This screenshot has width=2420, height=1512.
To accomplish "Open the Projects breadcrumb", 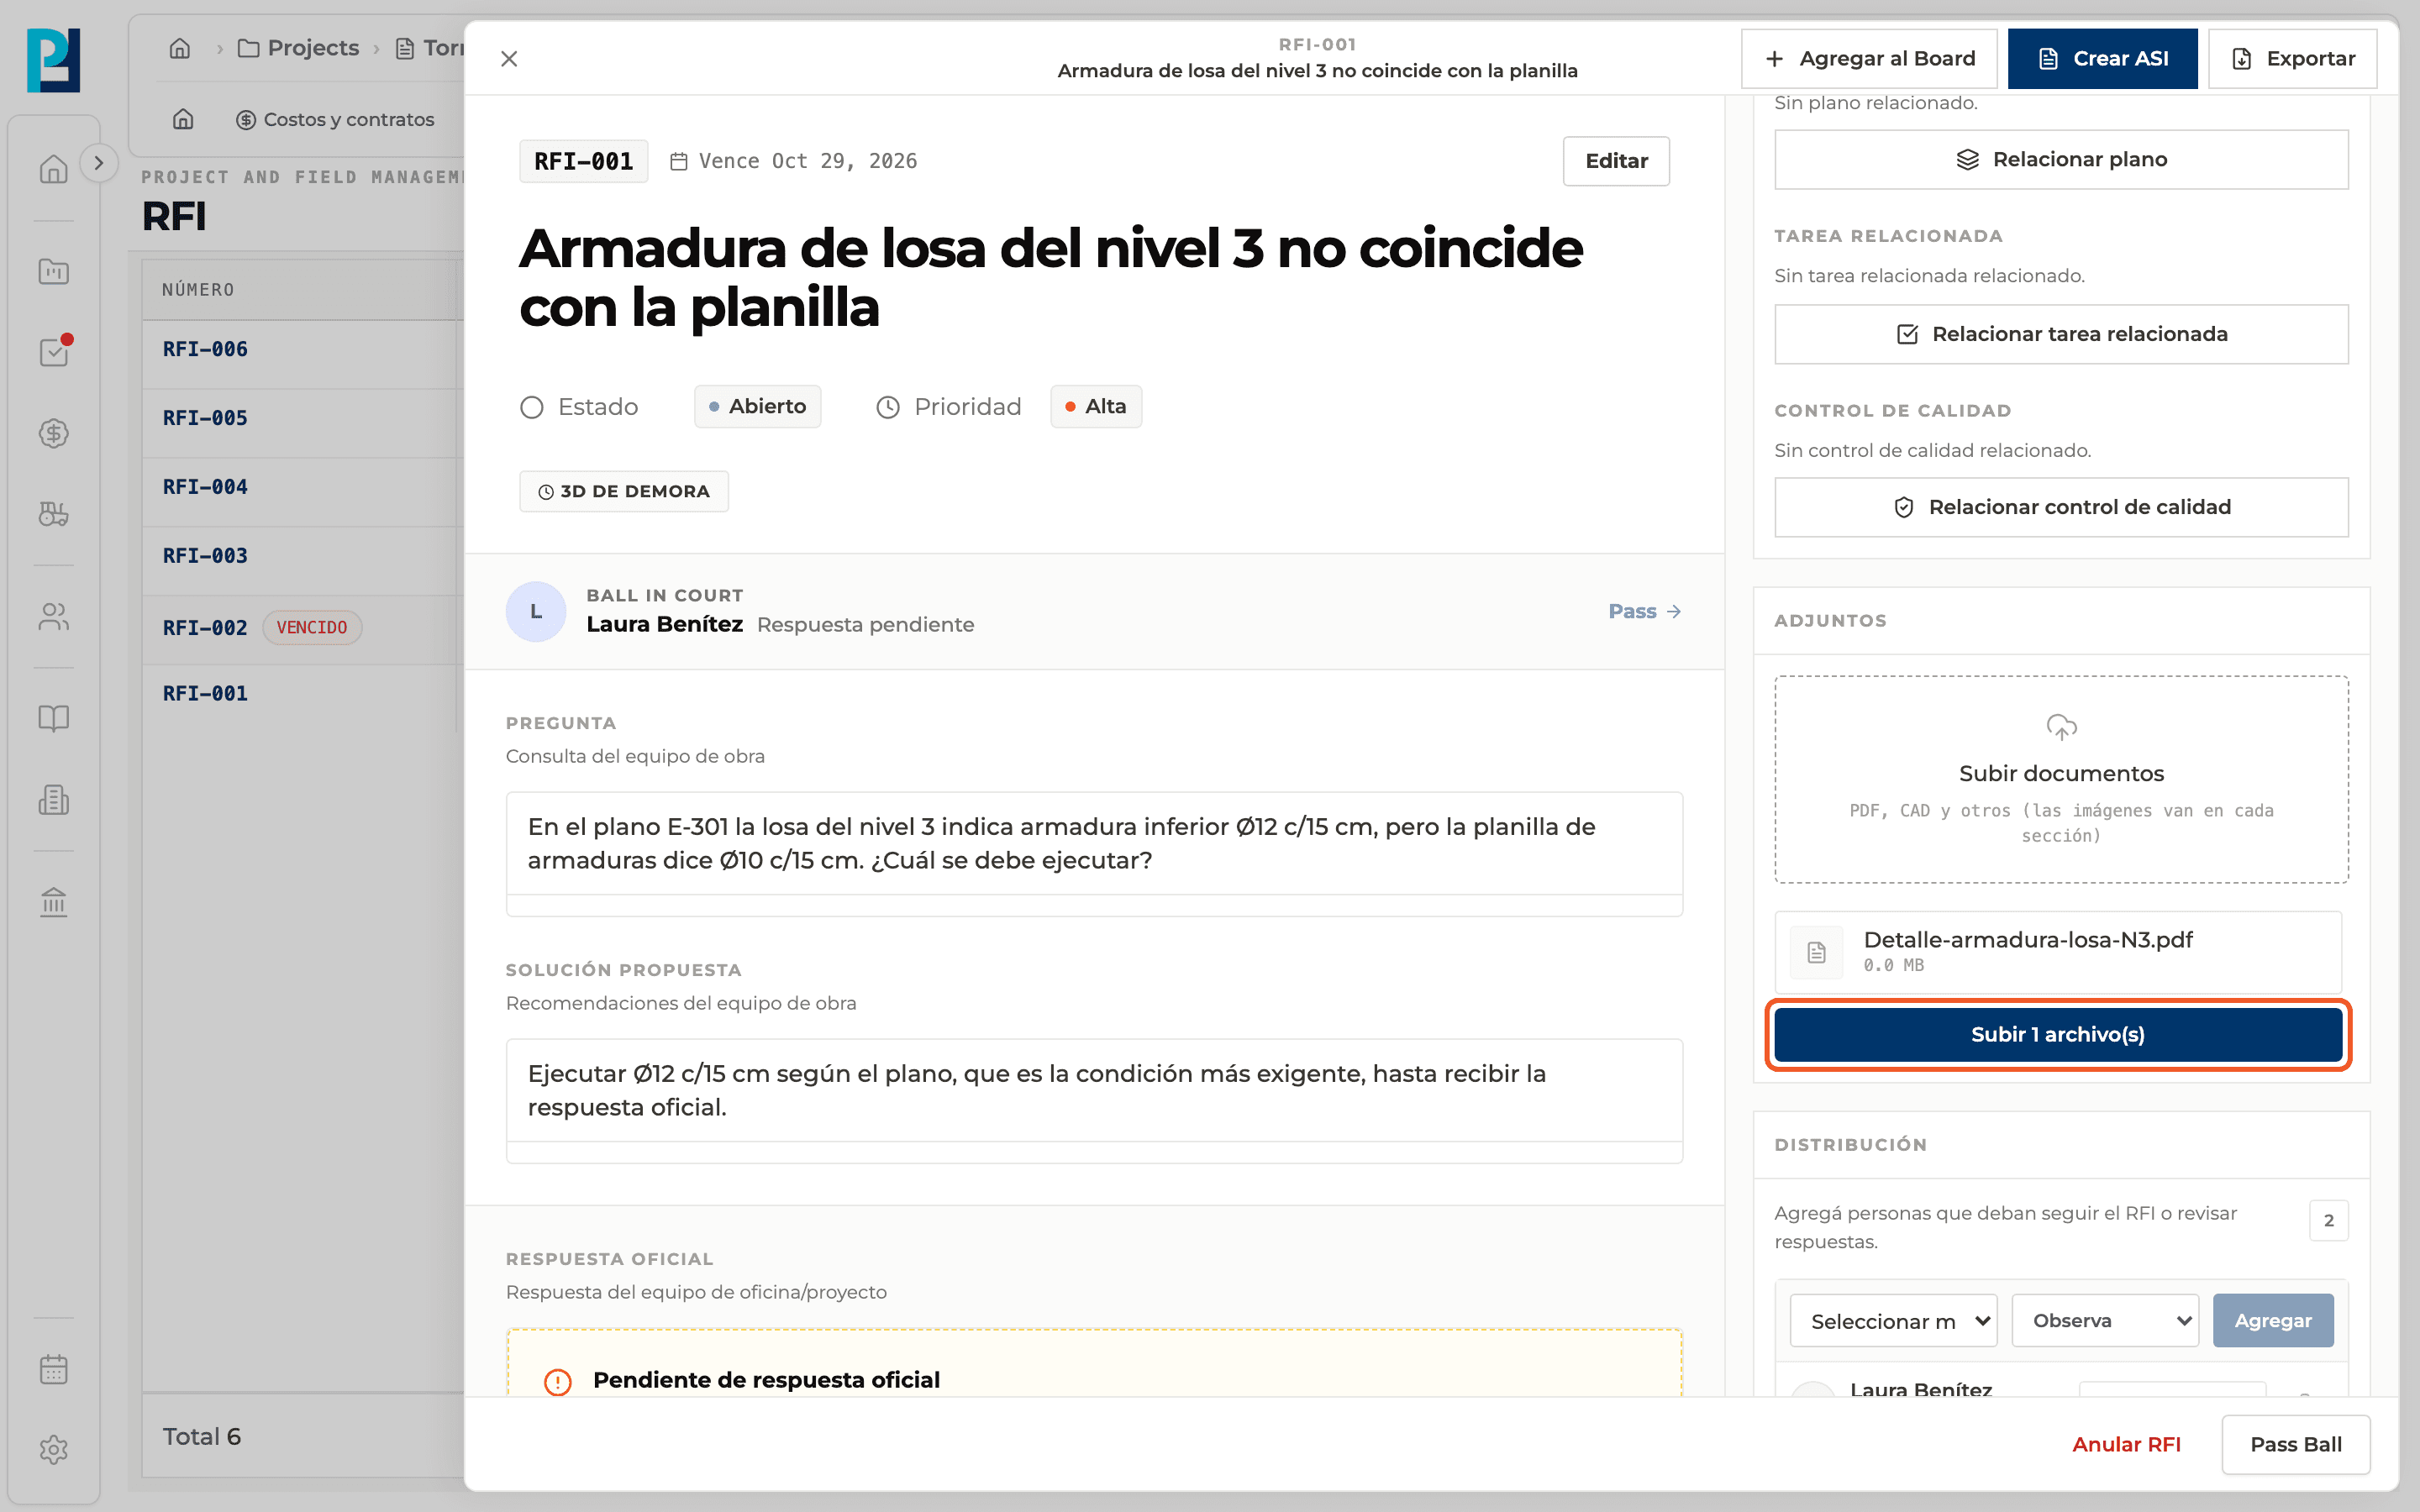I will click(x=298, y=48).
